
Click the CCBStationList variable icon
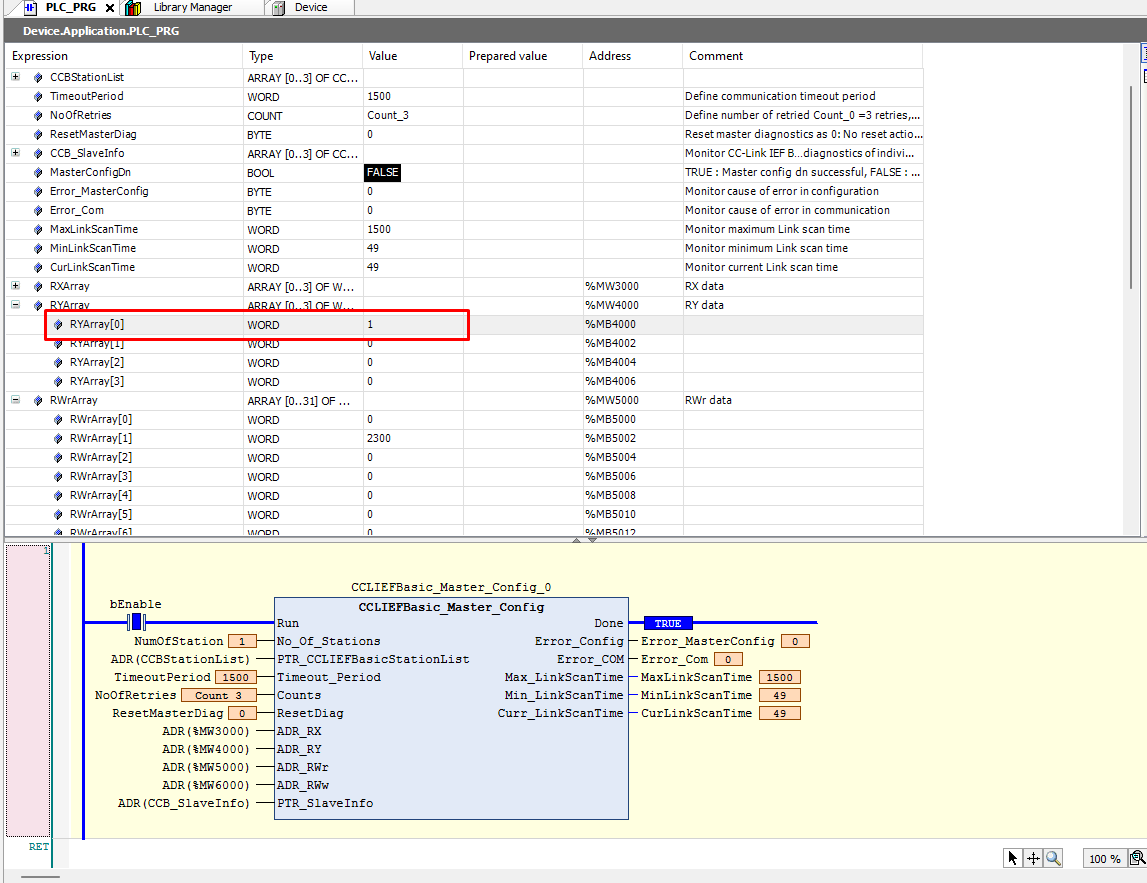coord(38,78)
